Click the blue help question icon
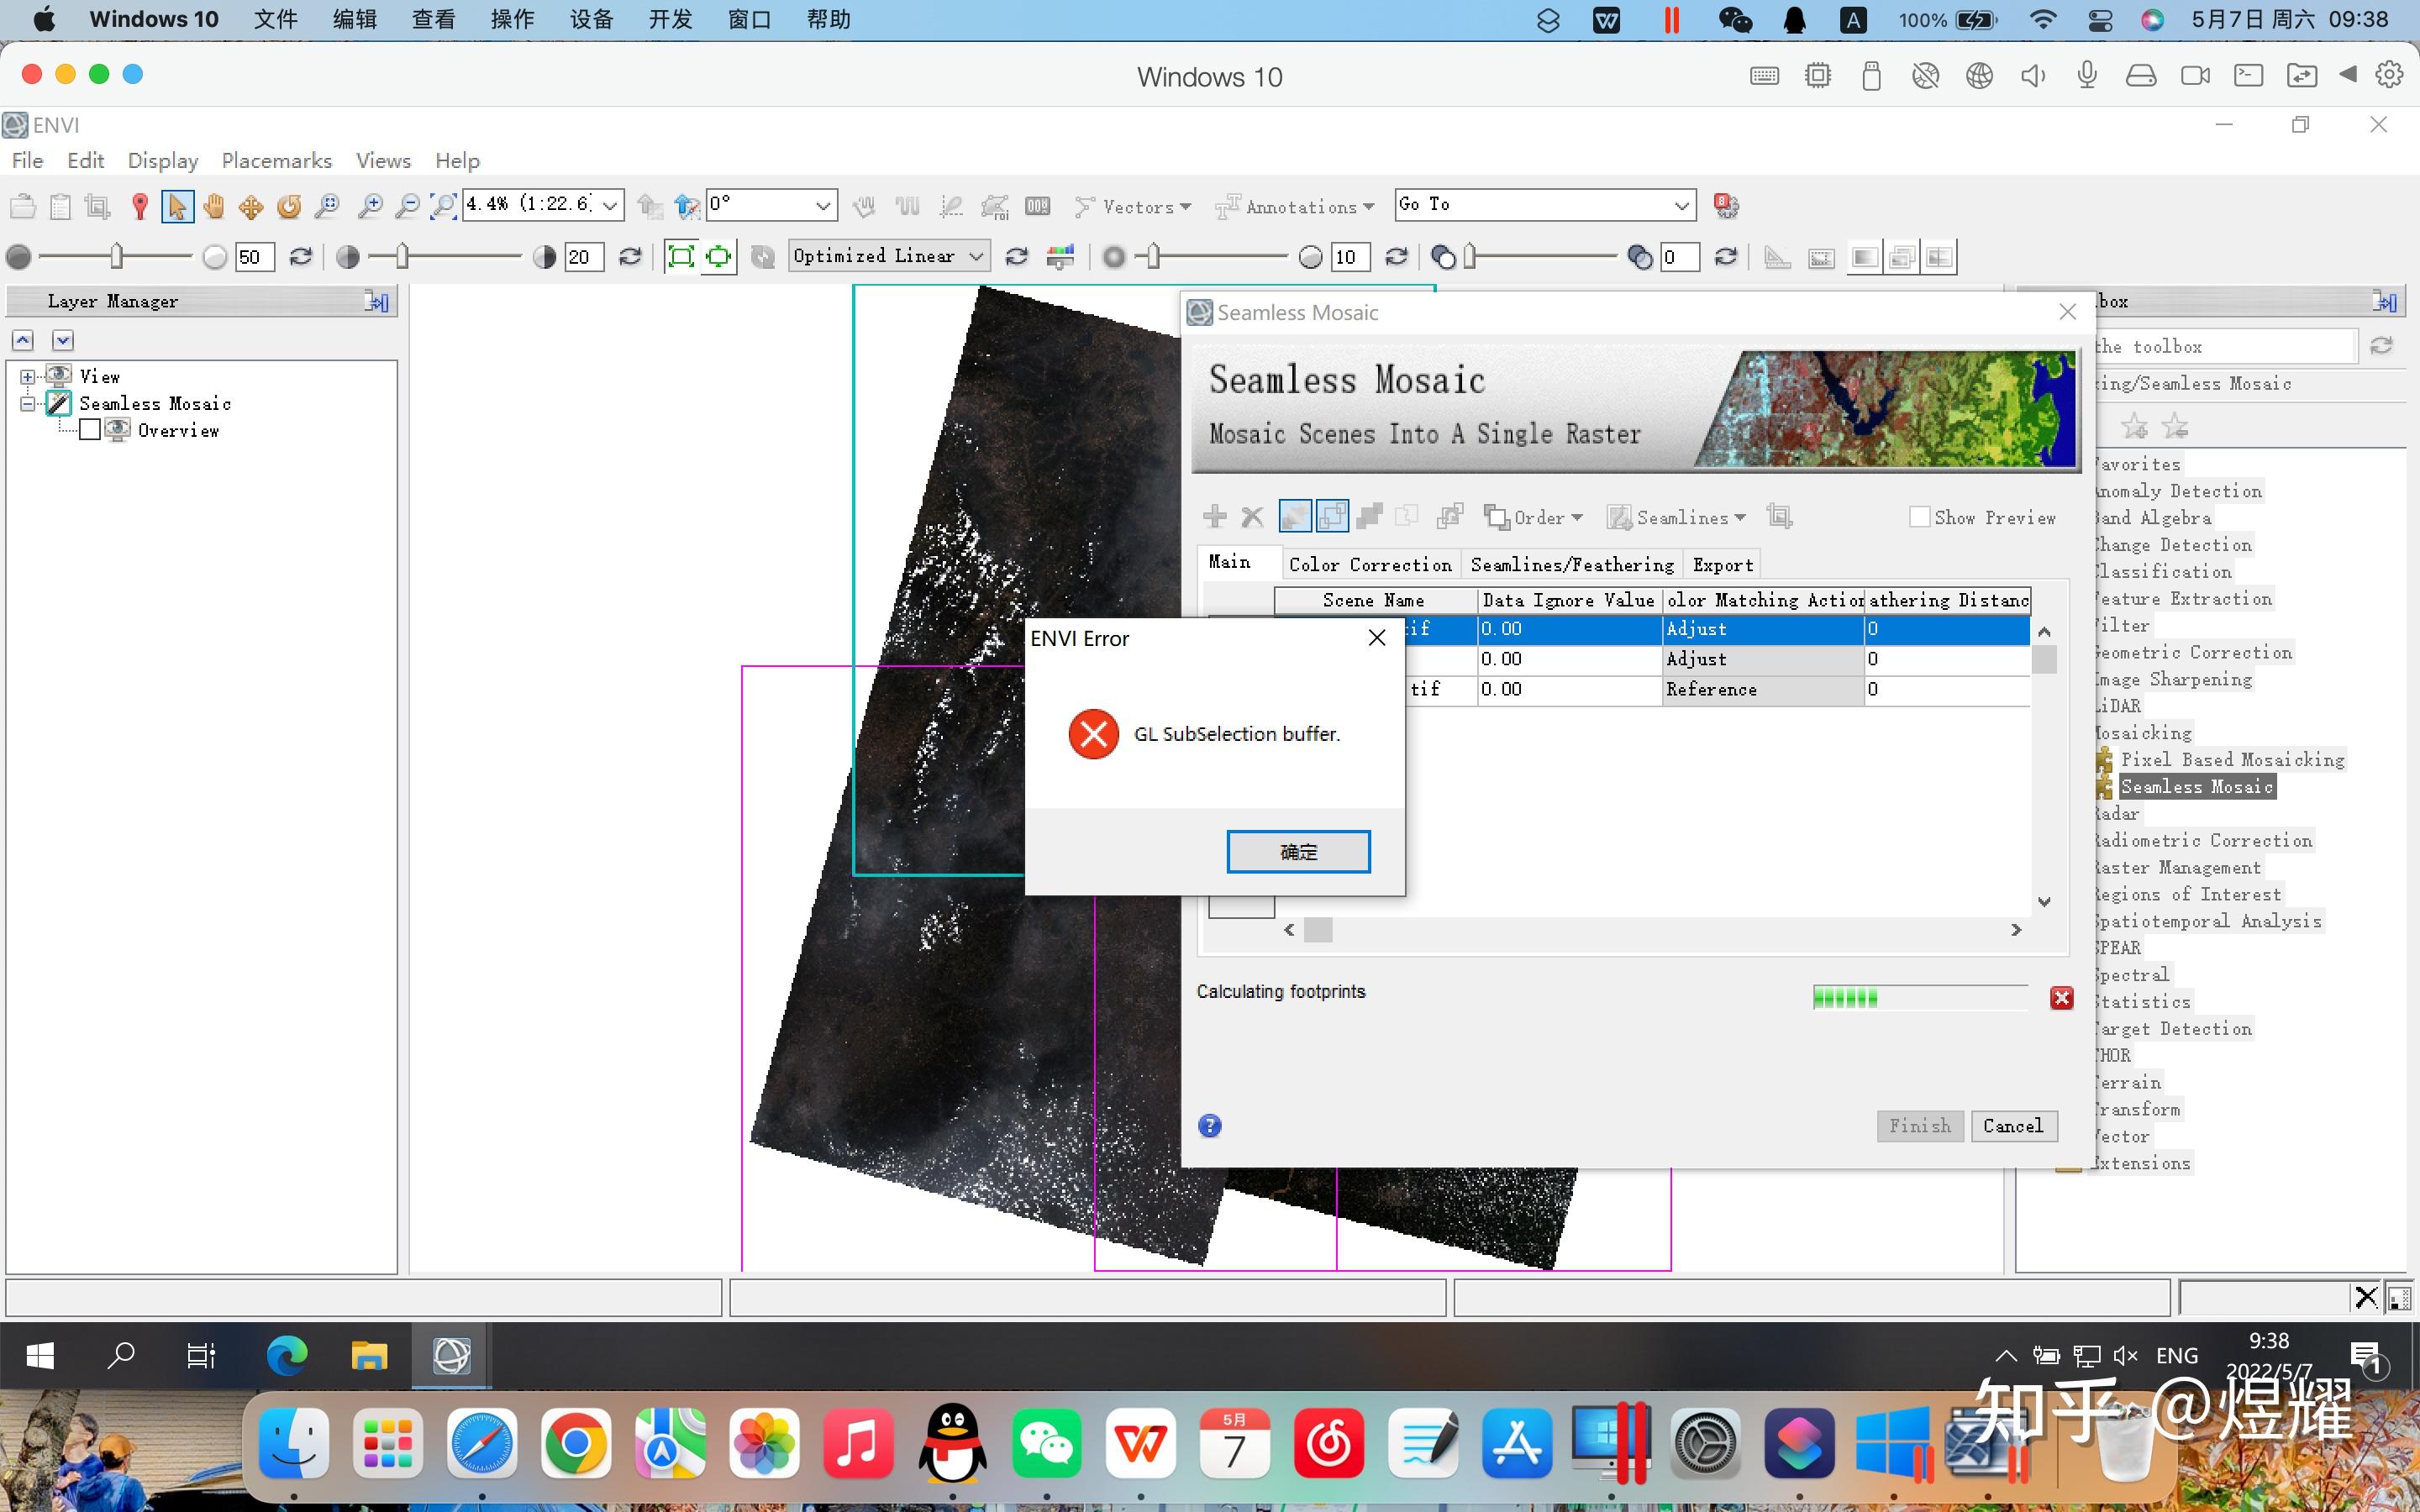This screenshot has height=1512, width=2420. (x=1210, y=1126)
